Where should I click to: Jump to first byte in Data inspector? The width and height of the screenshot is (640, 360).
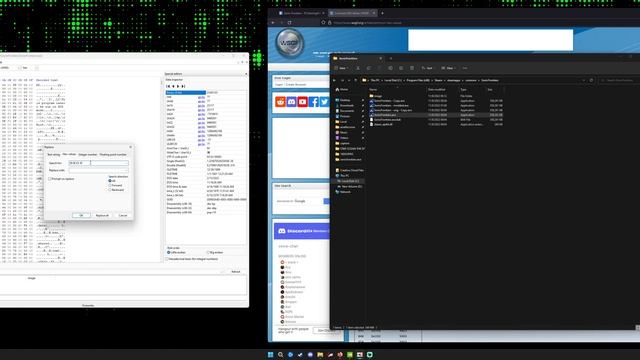point(169,87)
